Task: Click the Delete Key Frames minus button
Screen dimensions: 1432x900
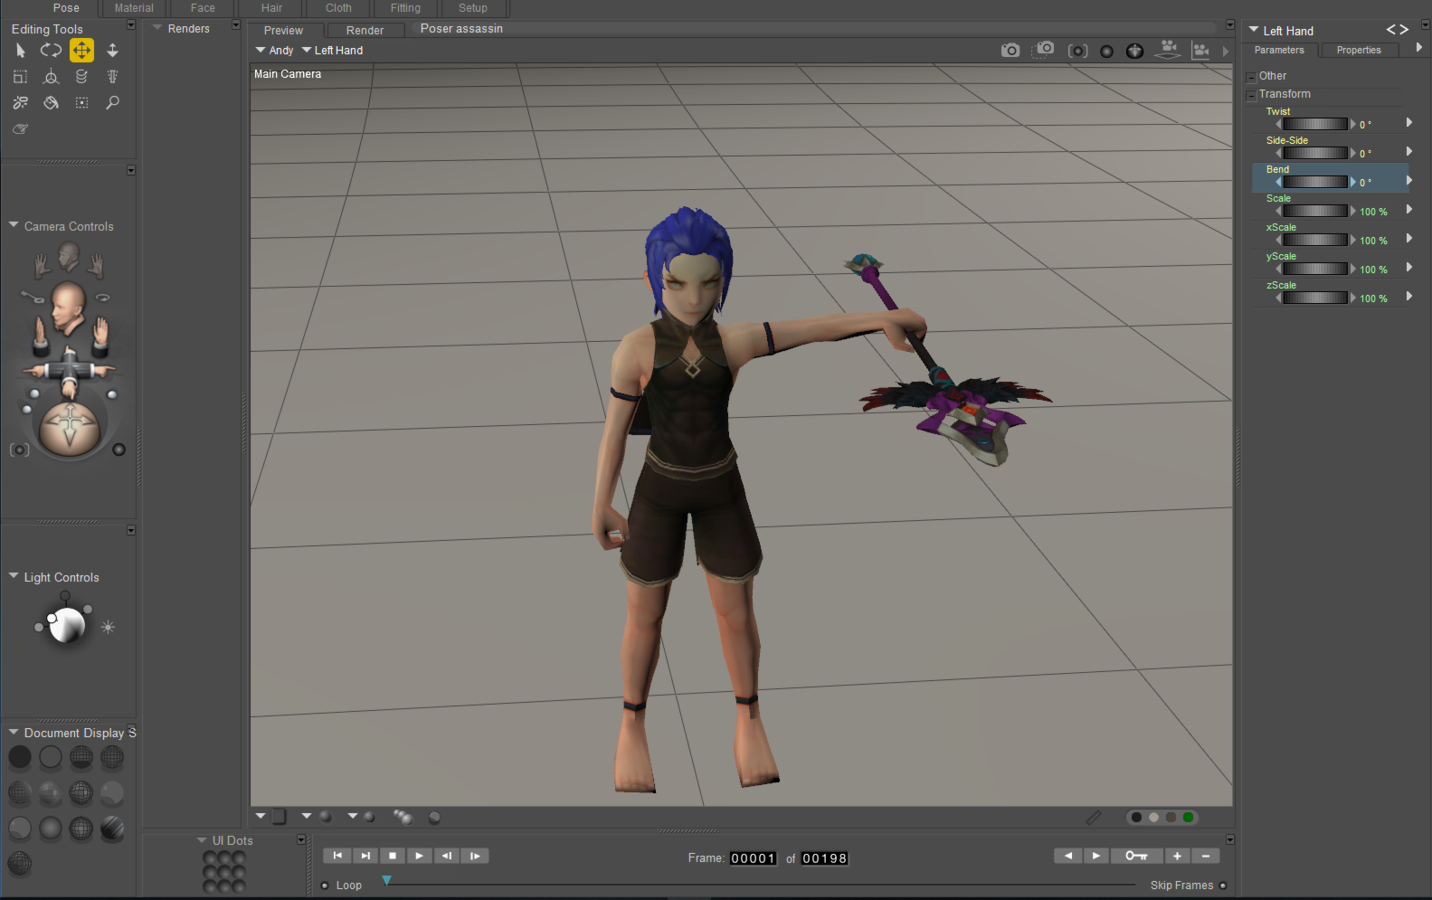Action: pos(1206,856)
